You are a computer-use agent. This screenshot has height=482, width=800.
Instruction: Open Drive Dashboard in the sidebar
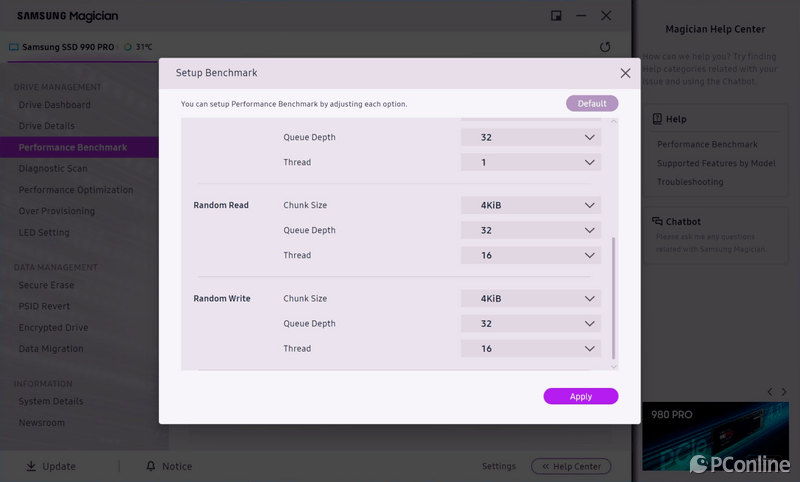(54, 105)
